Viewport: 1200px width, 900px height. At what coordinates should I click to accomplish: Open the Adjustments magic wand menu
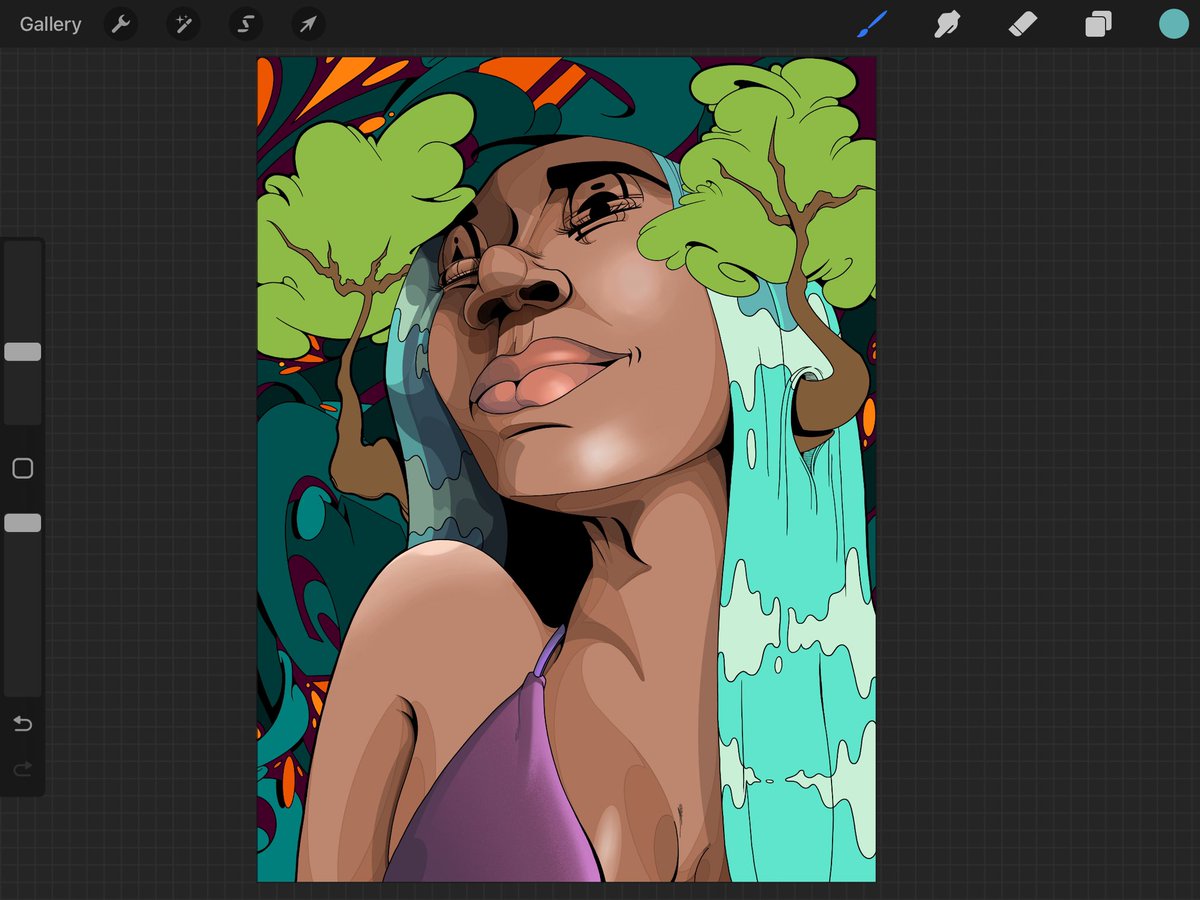click(183, 24)
